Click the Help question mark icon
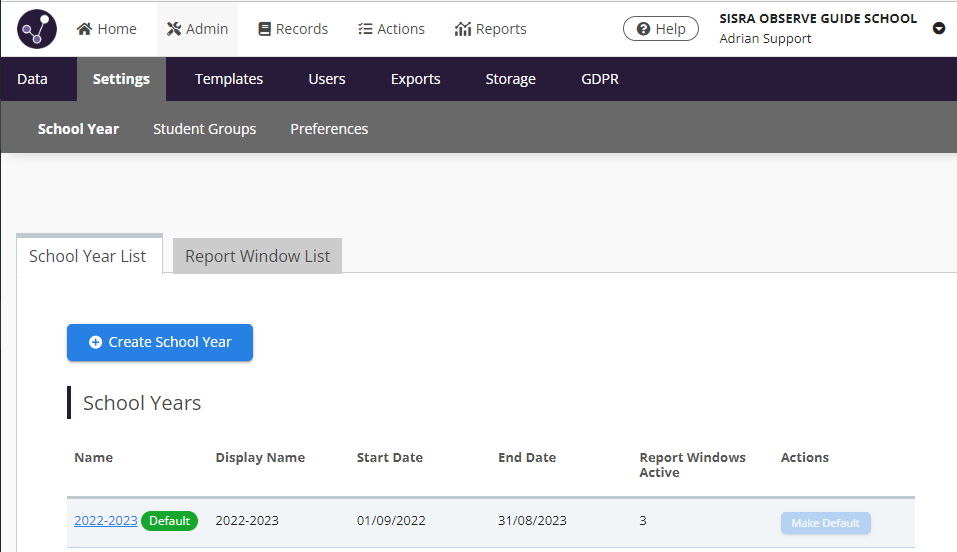957x552 pixels. pyautogui.click(x=643, y=29)
